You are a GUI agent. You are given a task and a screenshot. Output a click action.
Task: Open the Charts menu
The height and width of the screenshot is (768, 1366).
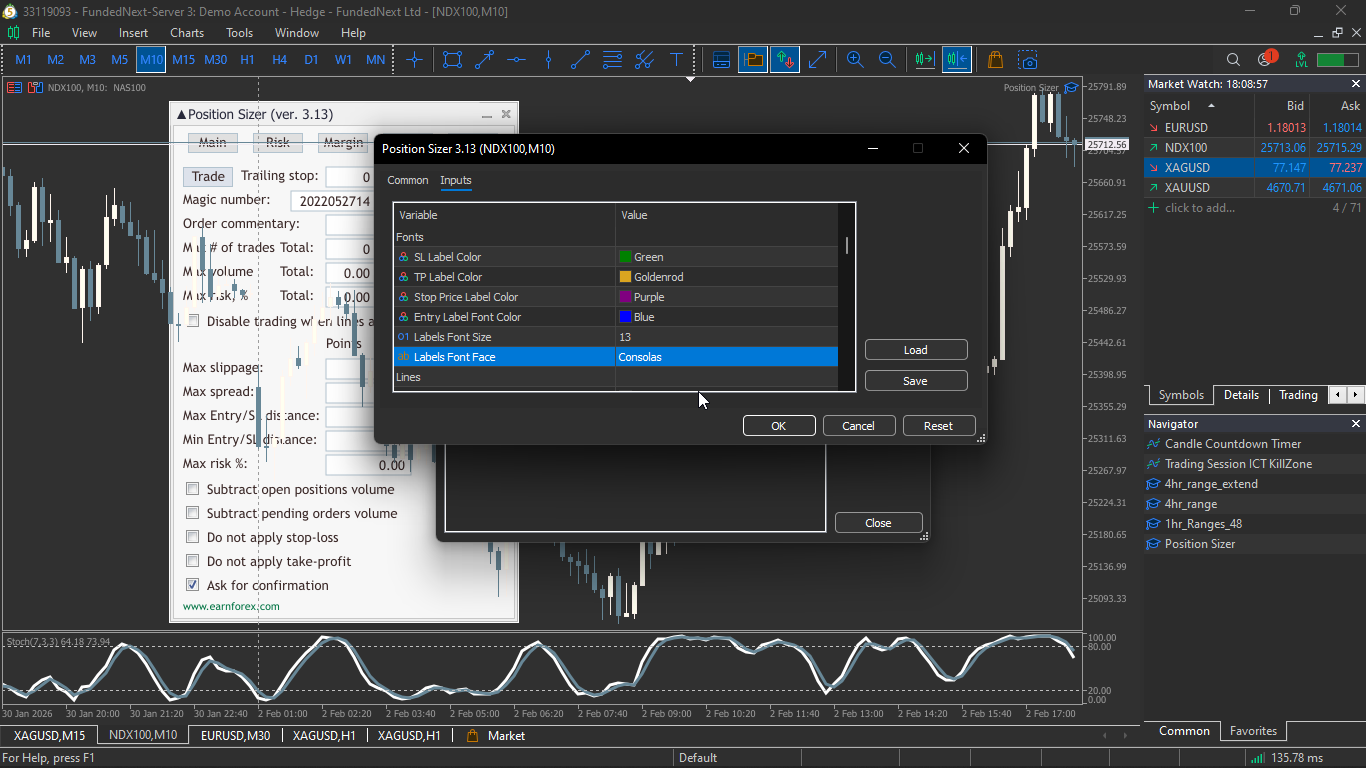187,33
